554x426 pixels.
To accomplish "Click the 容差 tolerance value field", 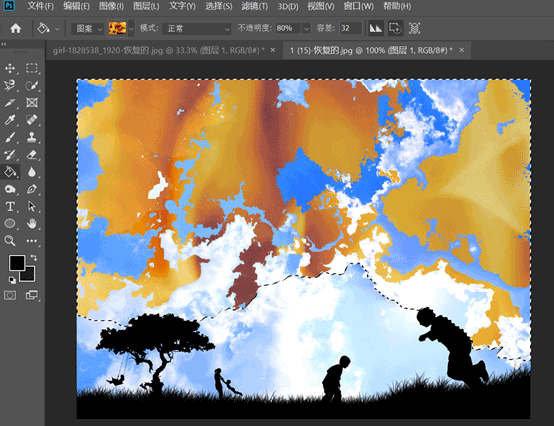I will [x=351, y=29].
